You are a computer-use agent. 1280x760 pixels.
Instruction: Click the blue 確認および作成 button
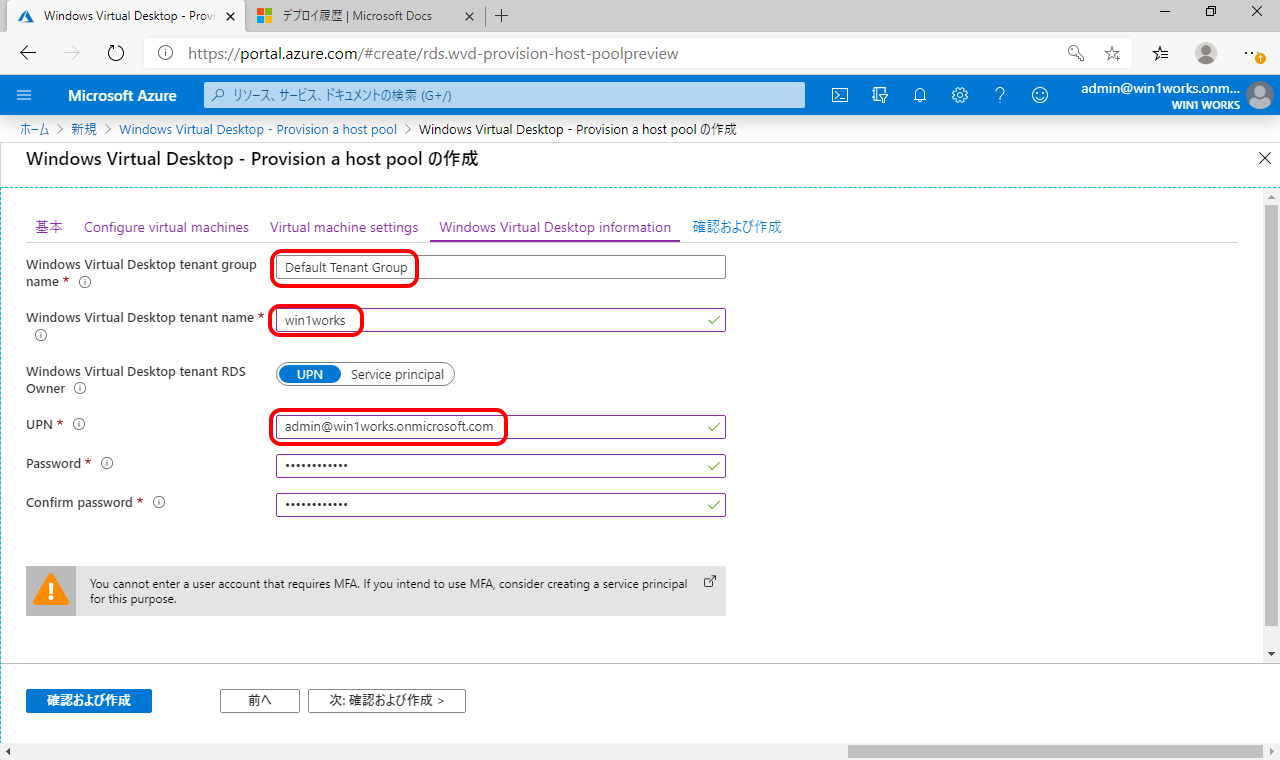coord(89,700)
